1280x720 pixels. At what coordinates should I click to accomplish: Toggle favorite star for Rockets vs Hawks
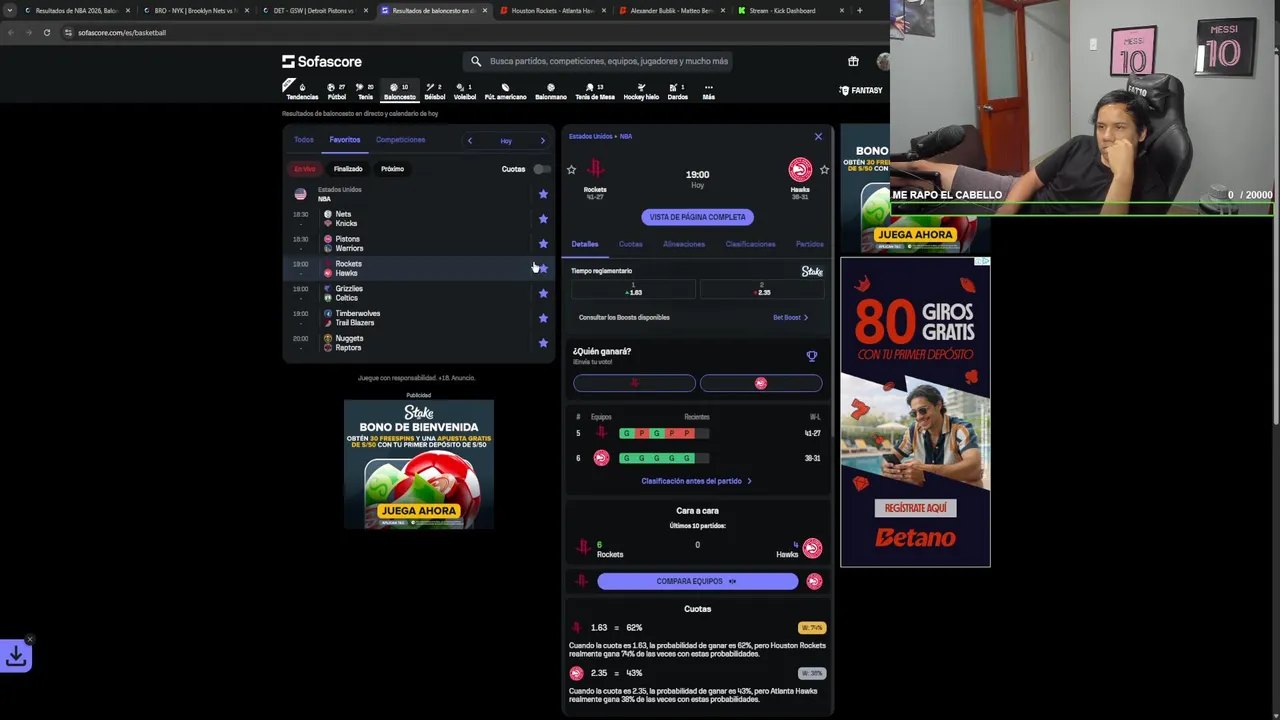(x=543, y=268)
